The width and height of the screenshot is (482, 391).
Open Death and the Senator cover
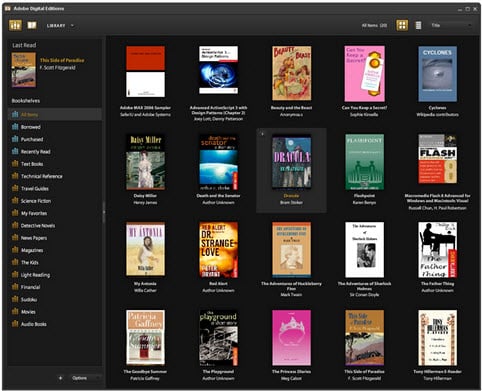point(218,162)
